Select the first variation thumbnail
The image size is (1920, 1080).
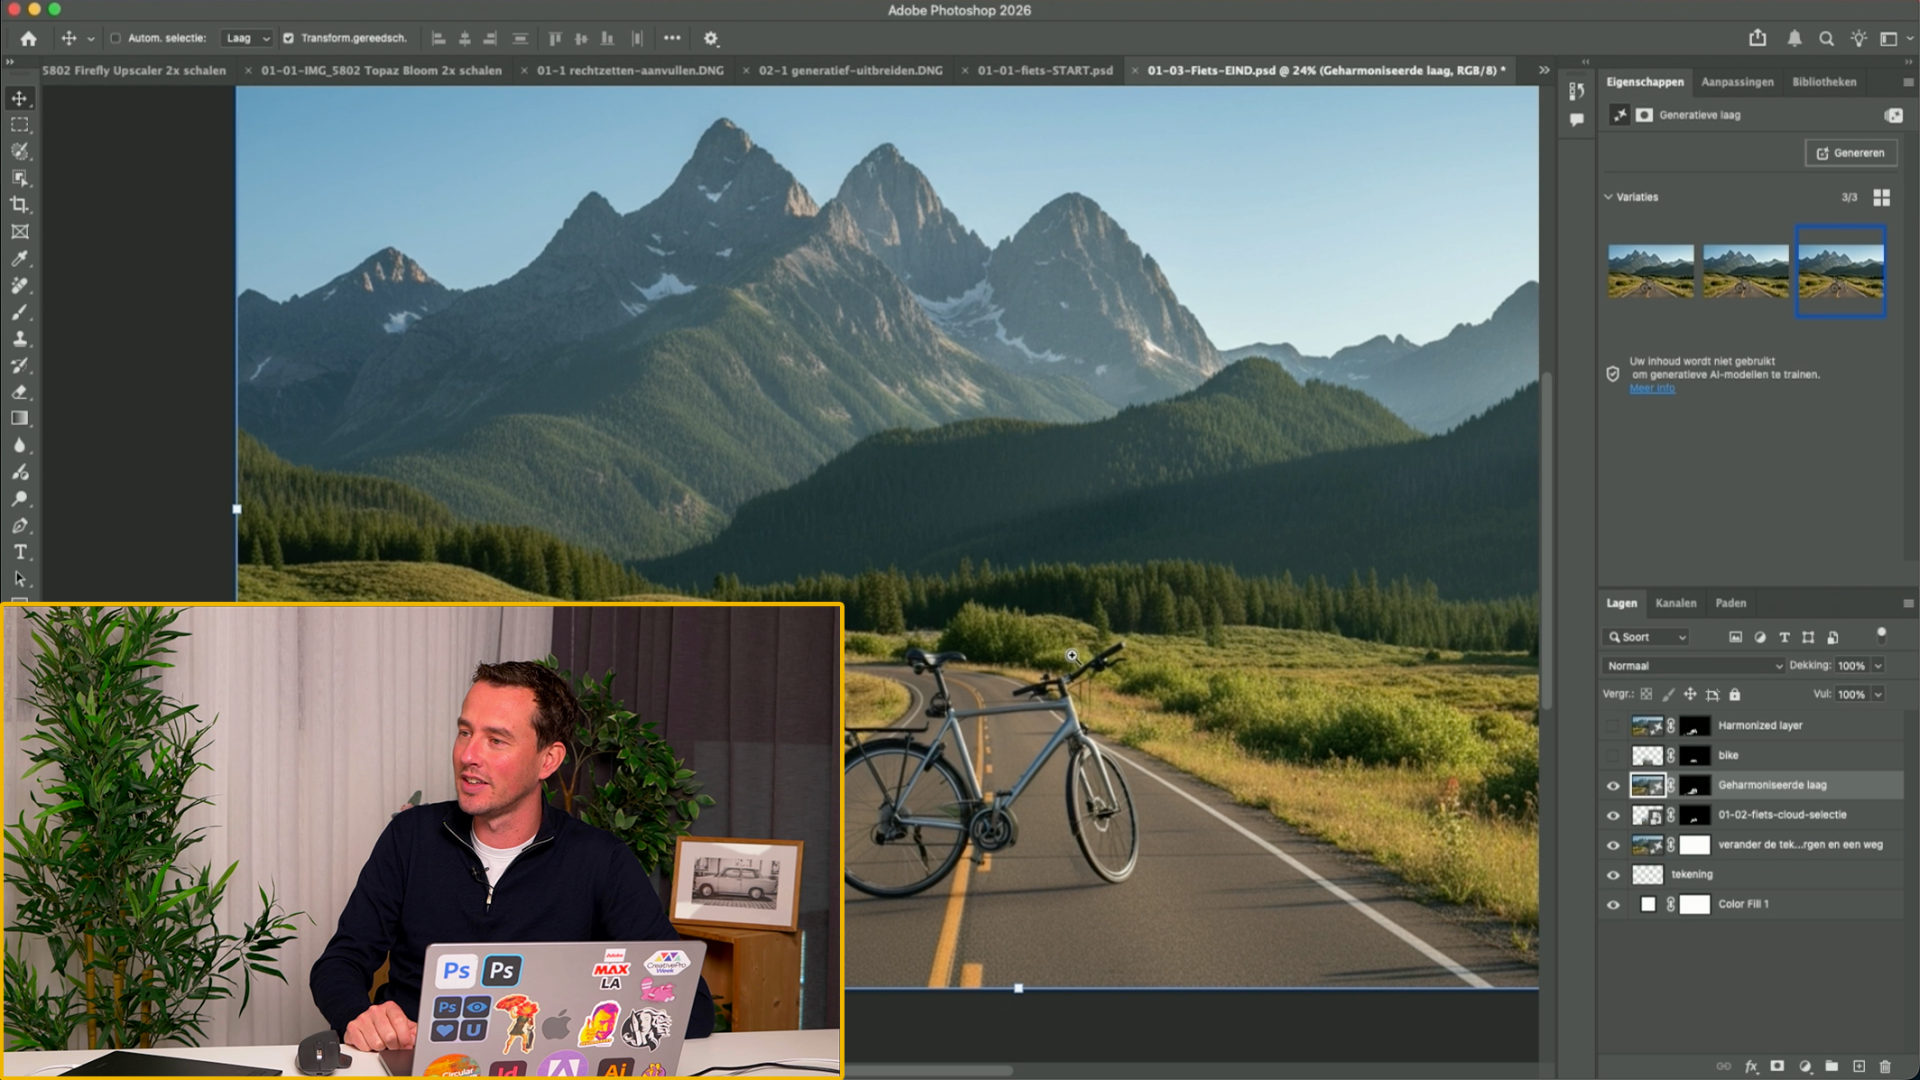coord(1650,271)
